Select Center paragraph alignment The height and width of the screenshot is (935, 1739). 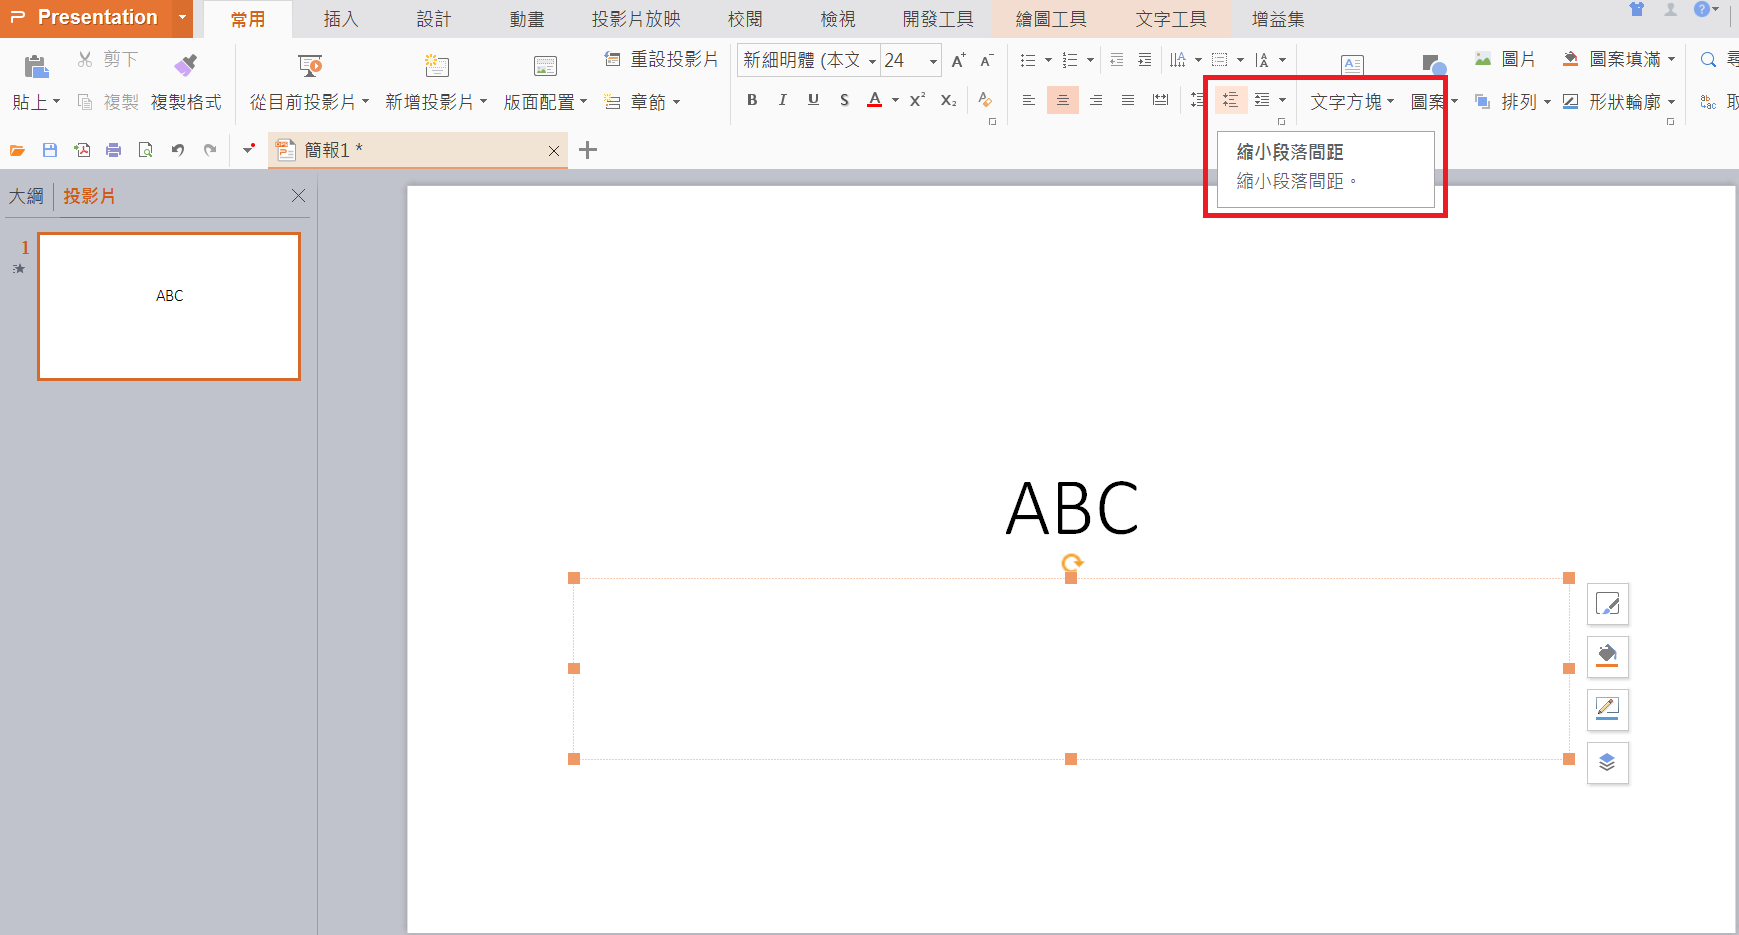pos(1063,100)
